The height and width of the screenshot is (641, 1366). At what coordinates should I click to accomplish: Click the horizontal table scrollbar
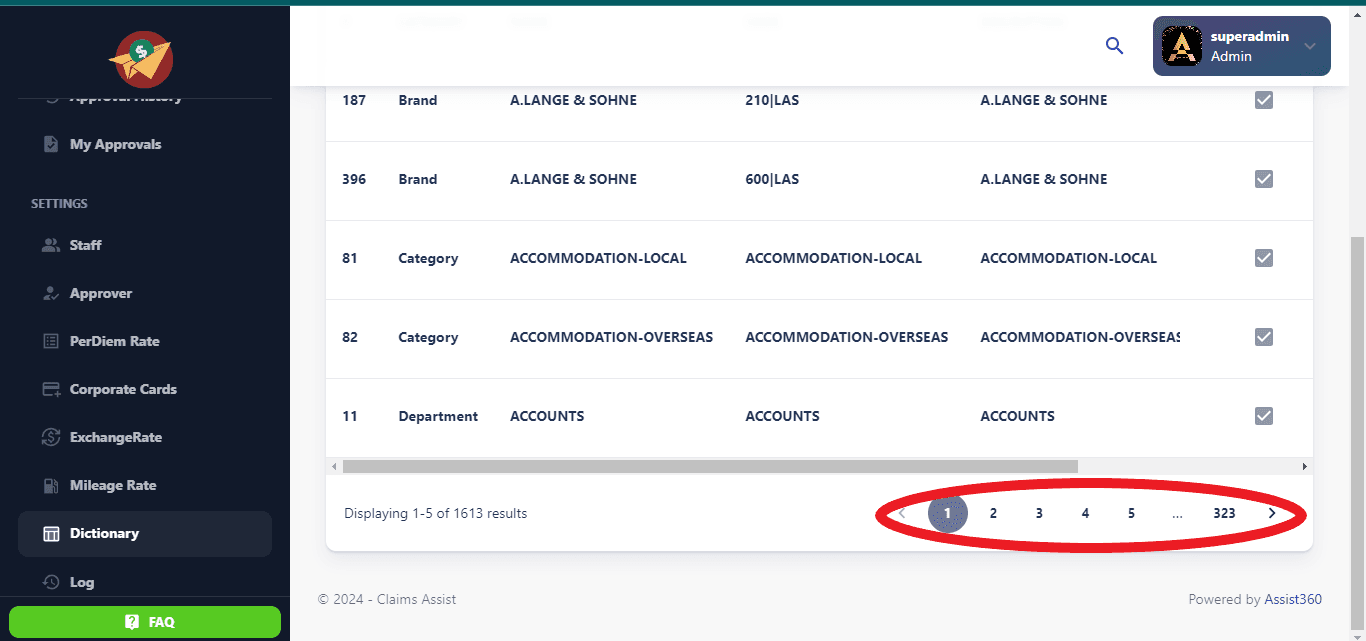(710, 467)
